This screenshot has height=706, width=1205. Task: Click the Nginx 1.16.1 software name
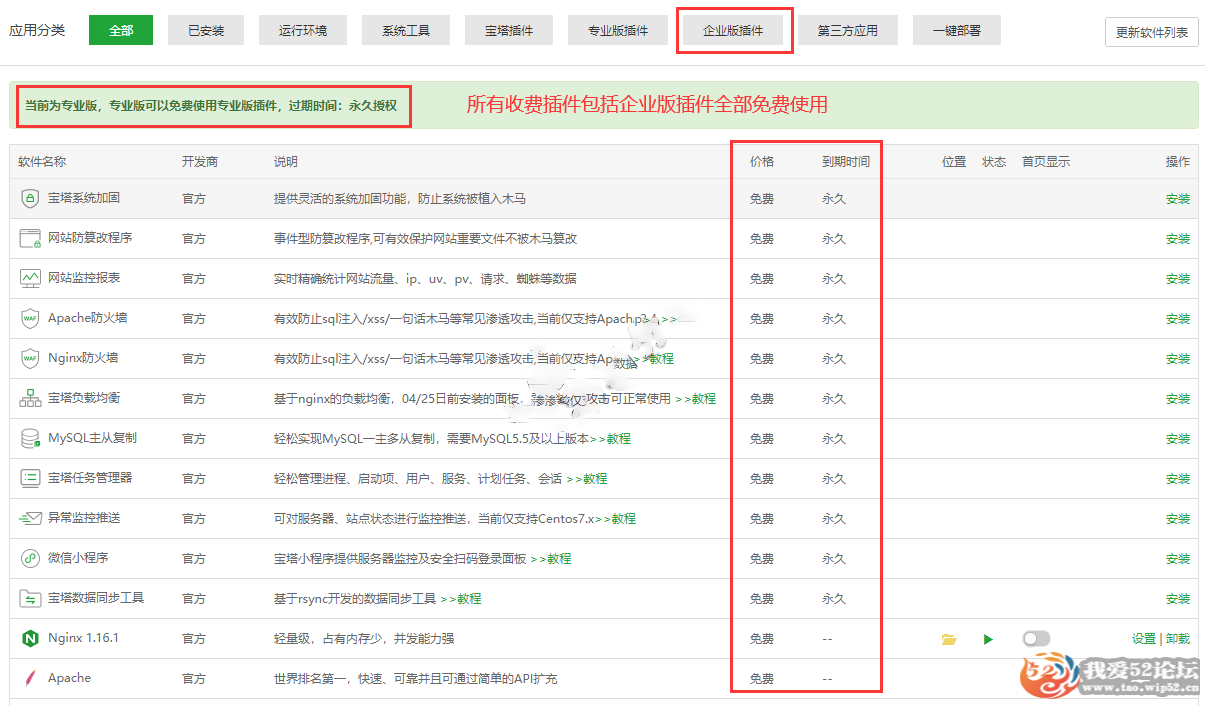click(84, 638)
